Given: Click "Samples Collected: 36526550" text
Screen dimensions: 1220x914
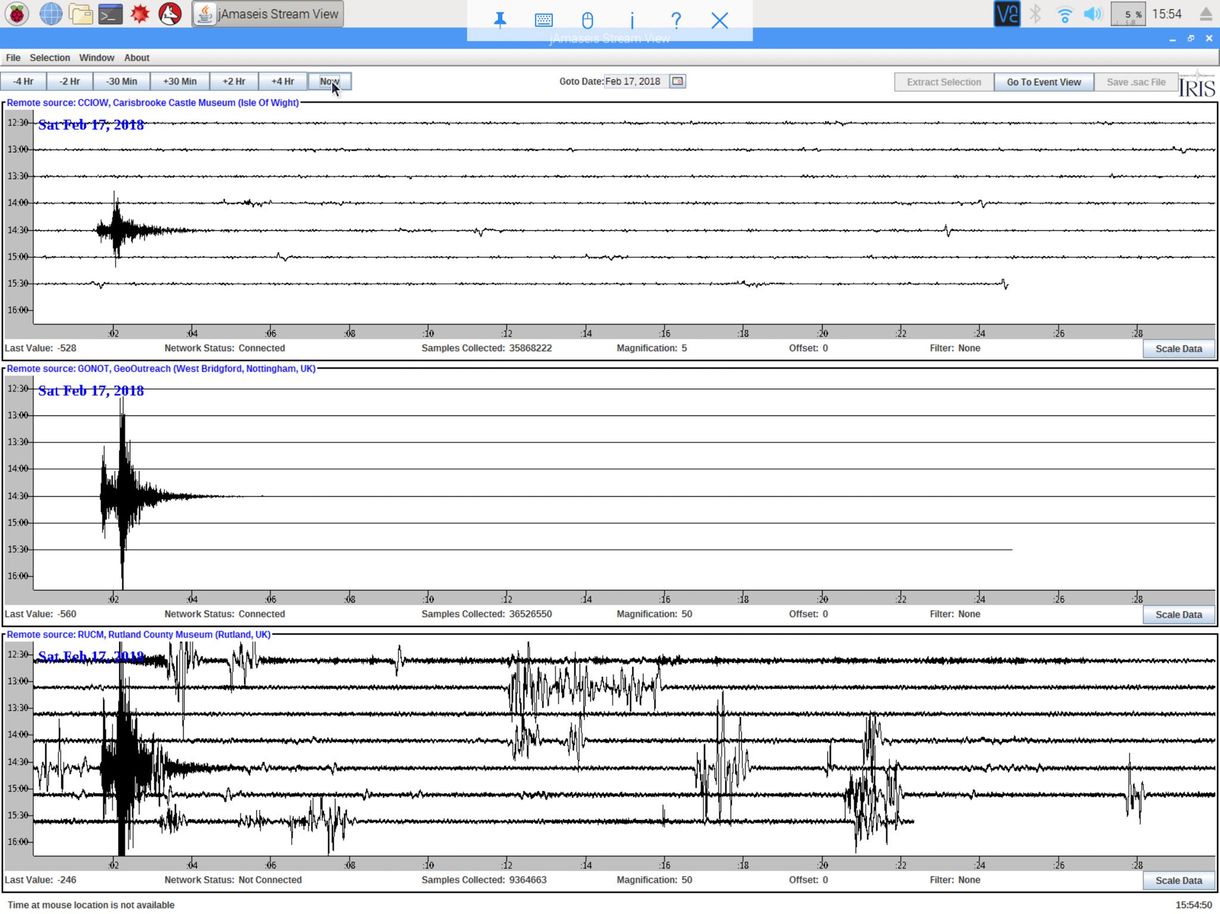Looking at the screenshot, I should click(487, 614).
